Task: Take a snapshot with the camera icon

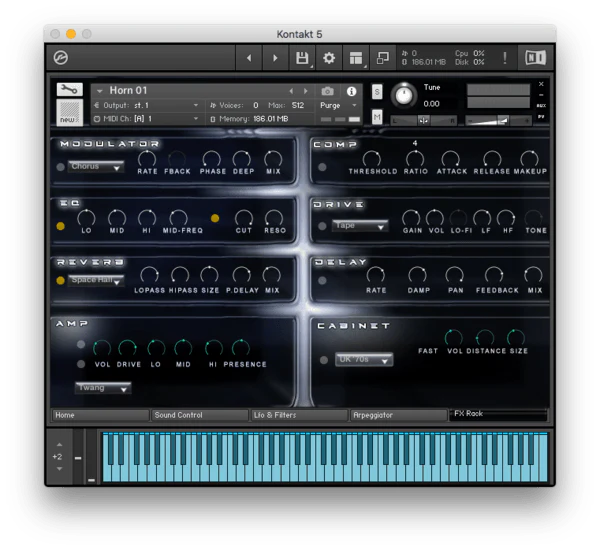Action: (x=327, y=91)
